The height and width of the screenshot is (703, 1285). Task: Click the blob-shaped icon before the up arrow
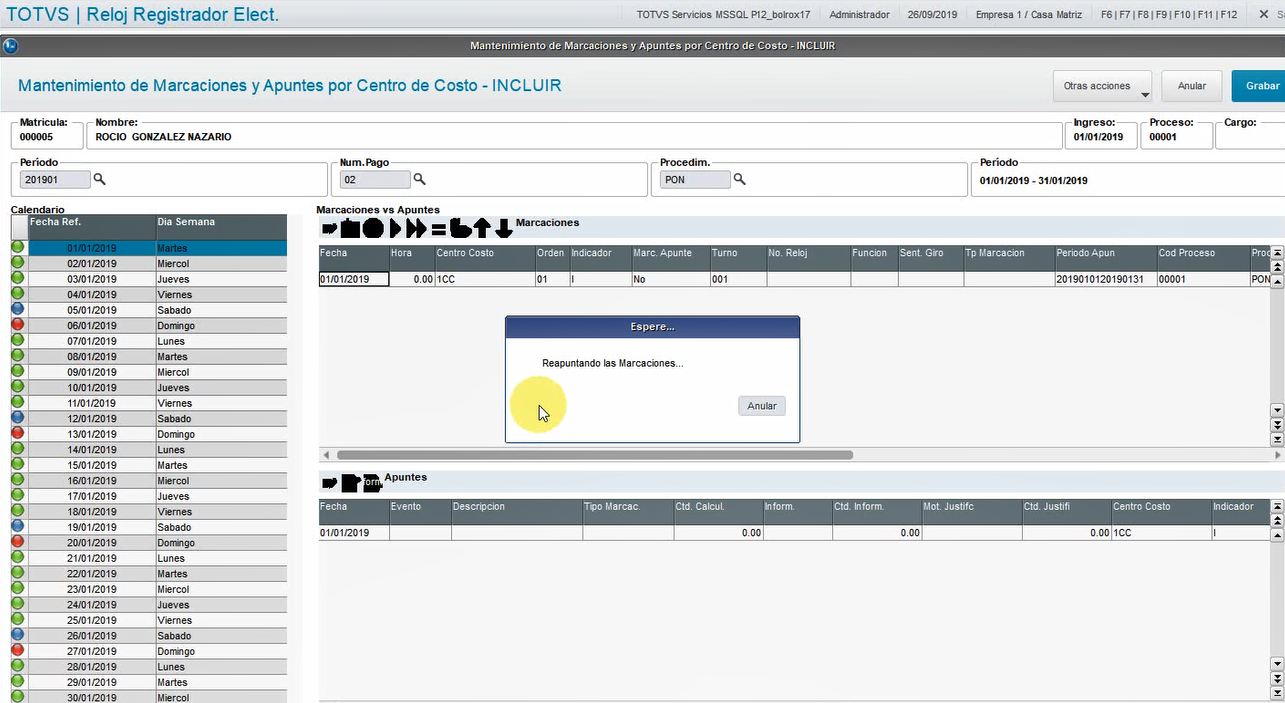point(460,228)
